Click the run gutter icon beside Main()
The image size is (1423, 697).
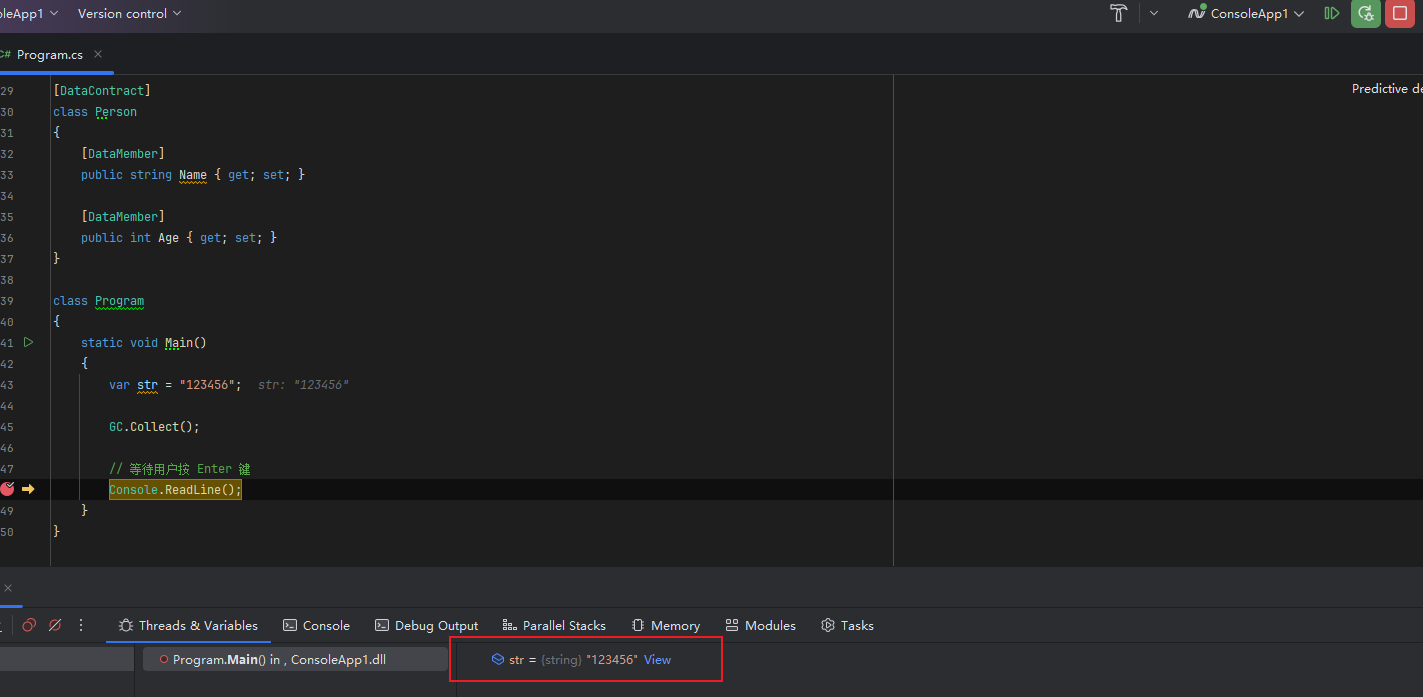point(28,342)
